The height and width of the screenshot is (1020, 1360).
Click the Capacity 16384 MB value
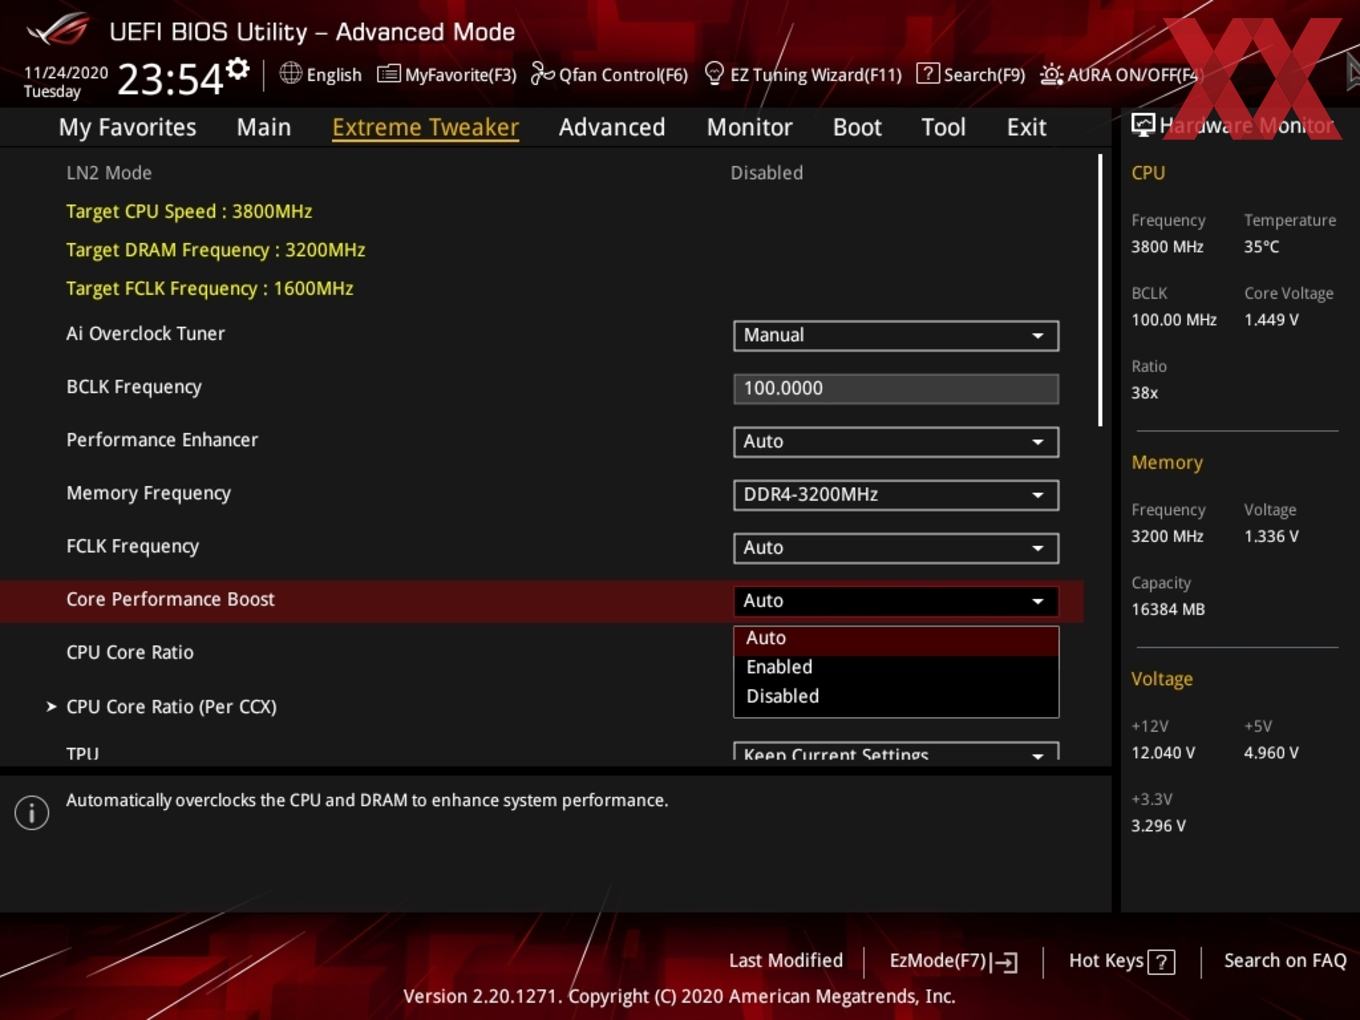tap(1168, 609)
